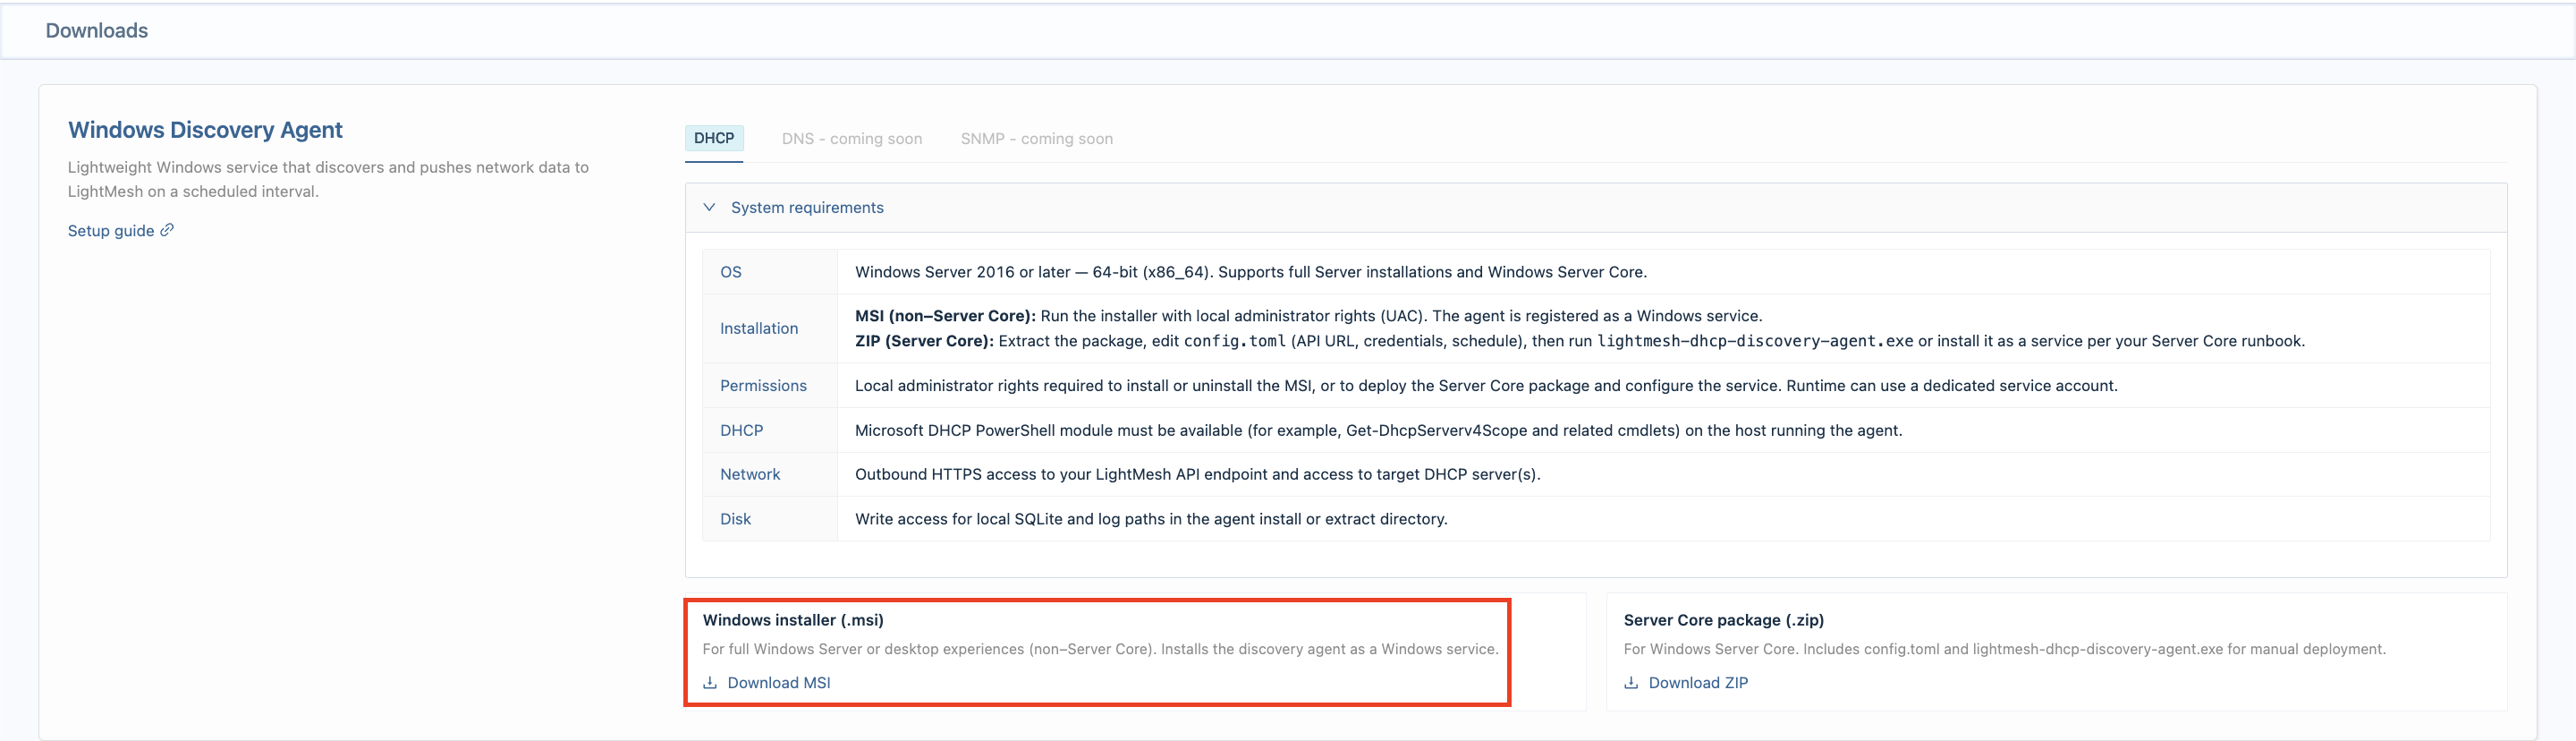Click the For full Windows Server description

tap(1100, 649)
